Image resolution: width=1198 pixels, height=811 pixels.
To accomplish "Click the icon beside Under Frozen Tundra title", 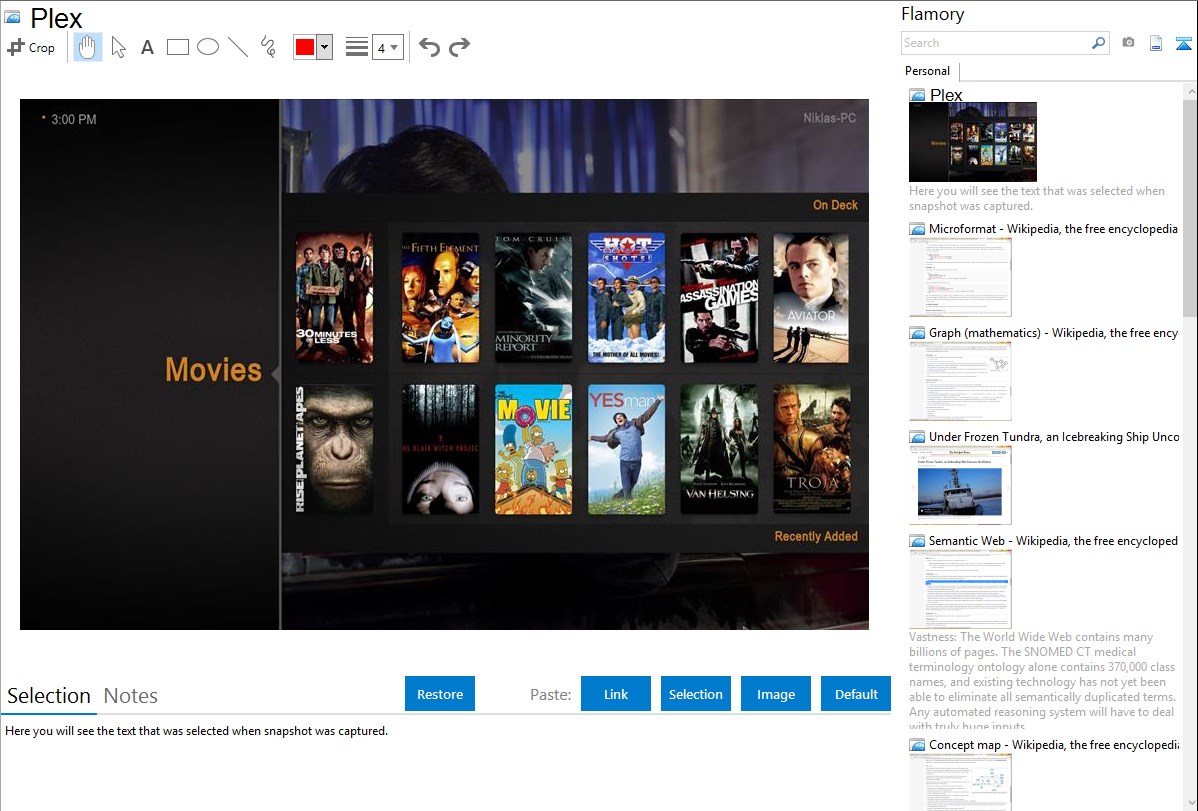I will pyautogui.click(x=917, y=437).
